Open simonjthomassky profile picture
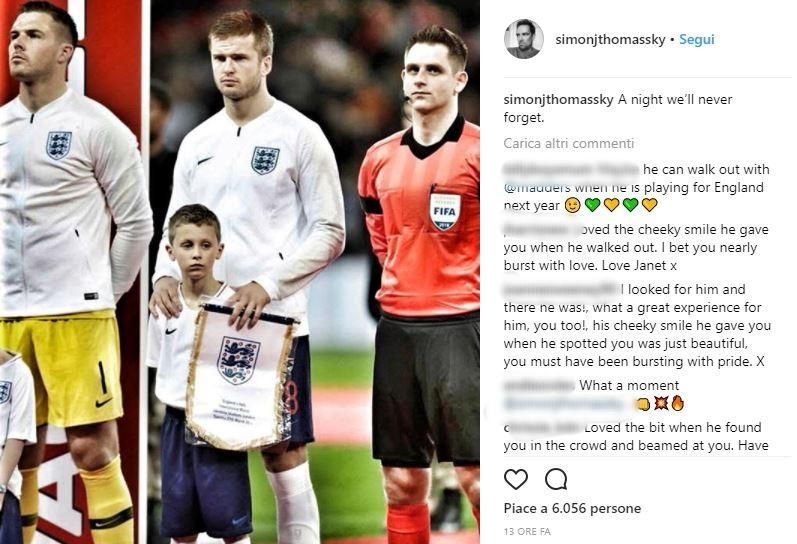The height and width of the screenshot is (544, 797). [523, 39]
